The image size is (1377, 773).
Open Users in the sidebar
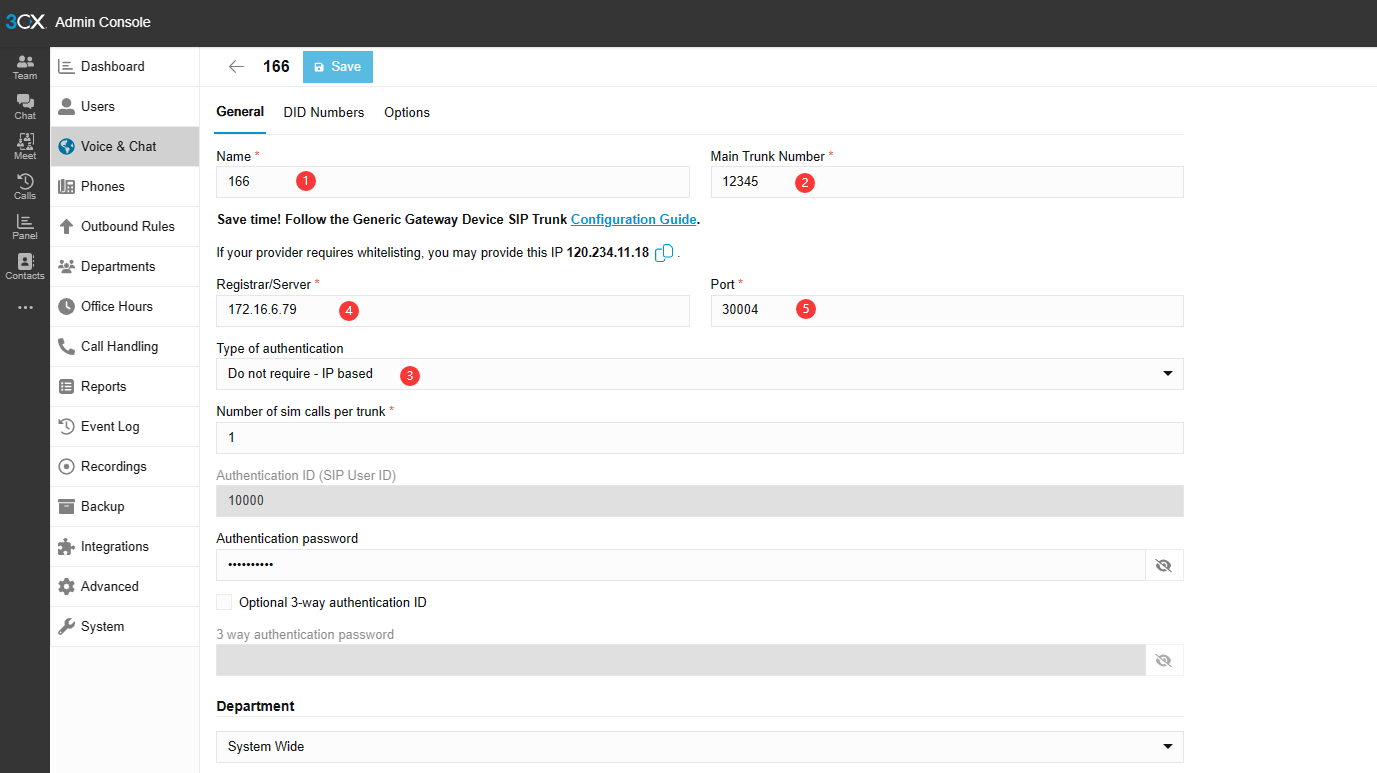coord(125,107)
